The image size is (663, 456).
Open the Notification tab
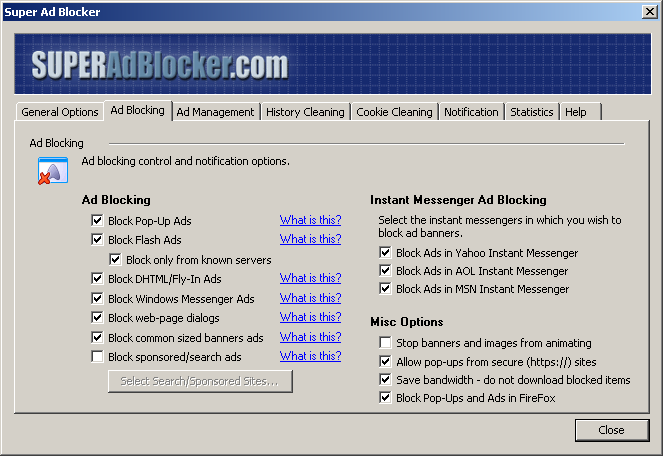(x=471, y=112)
